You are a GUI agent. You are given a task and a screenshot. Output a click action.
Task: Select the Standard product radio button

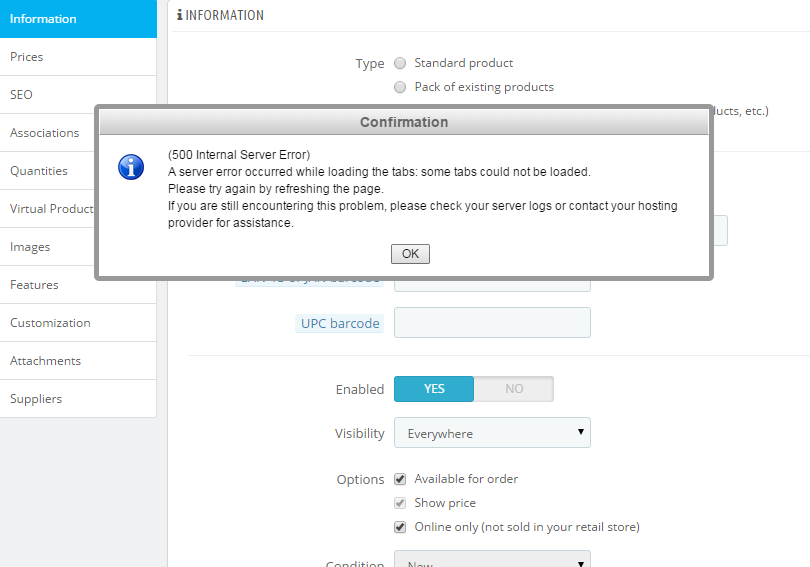coord(400,63)
